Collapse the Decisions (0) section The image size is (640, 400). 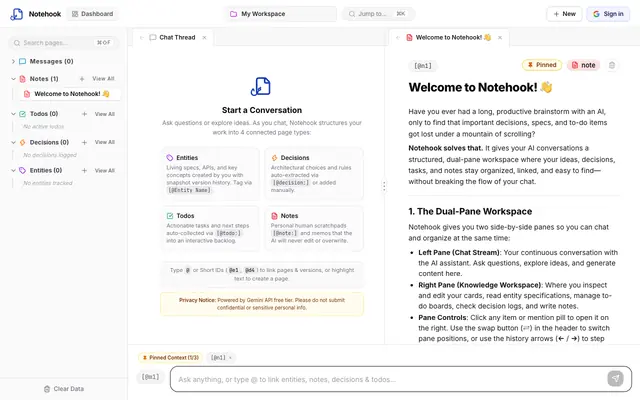pyautogui.click(x=13, y=142)
